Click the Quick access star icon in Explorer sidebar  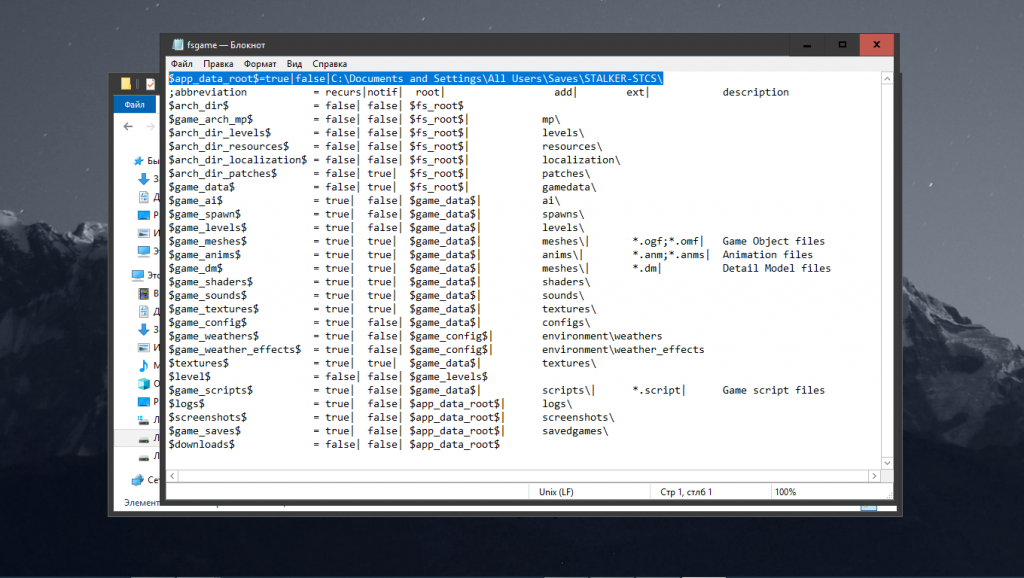pyautogui.click(x=138, y=160)
